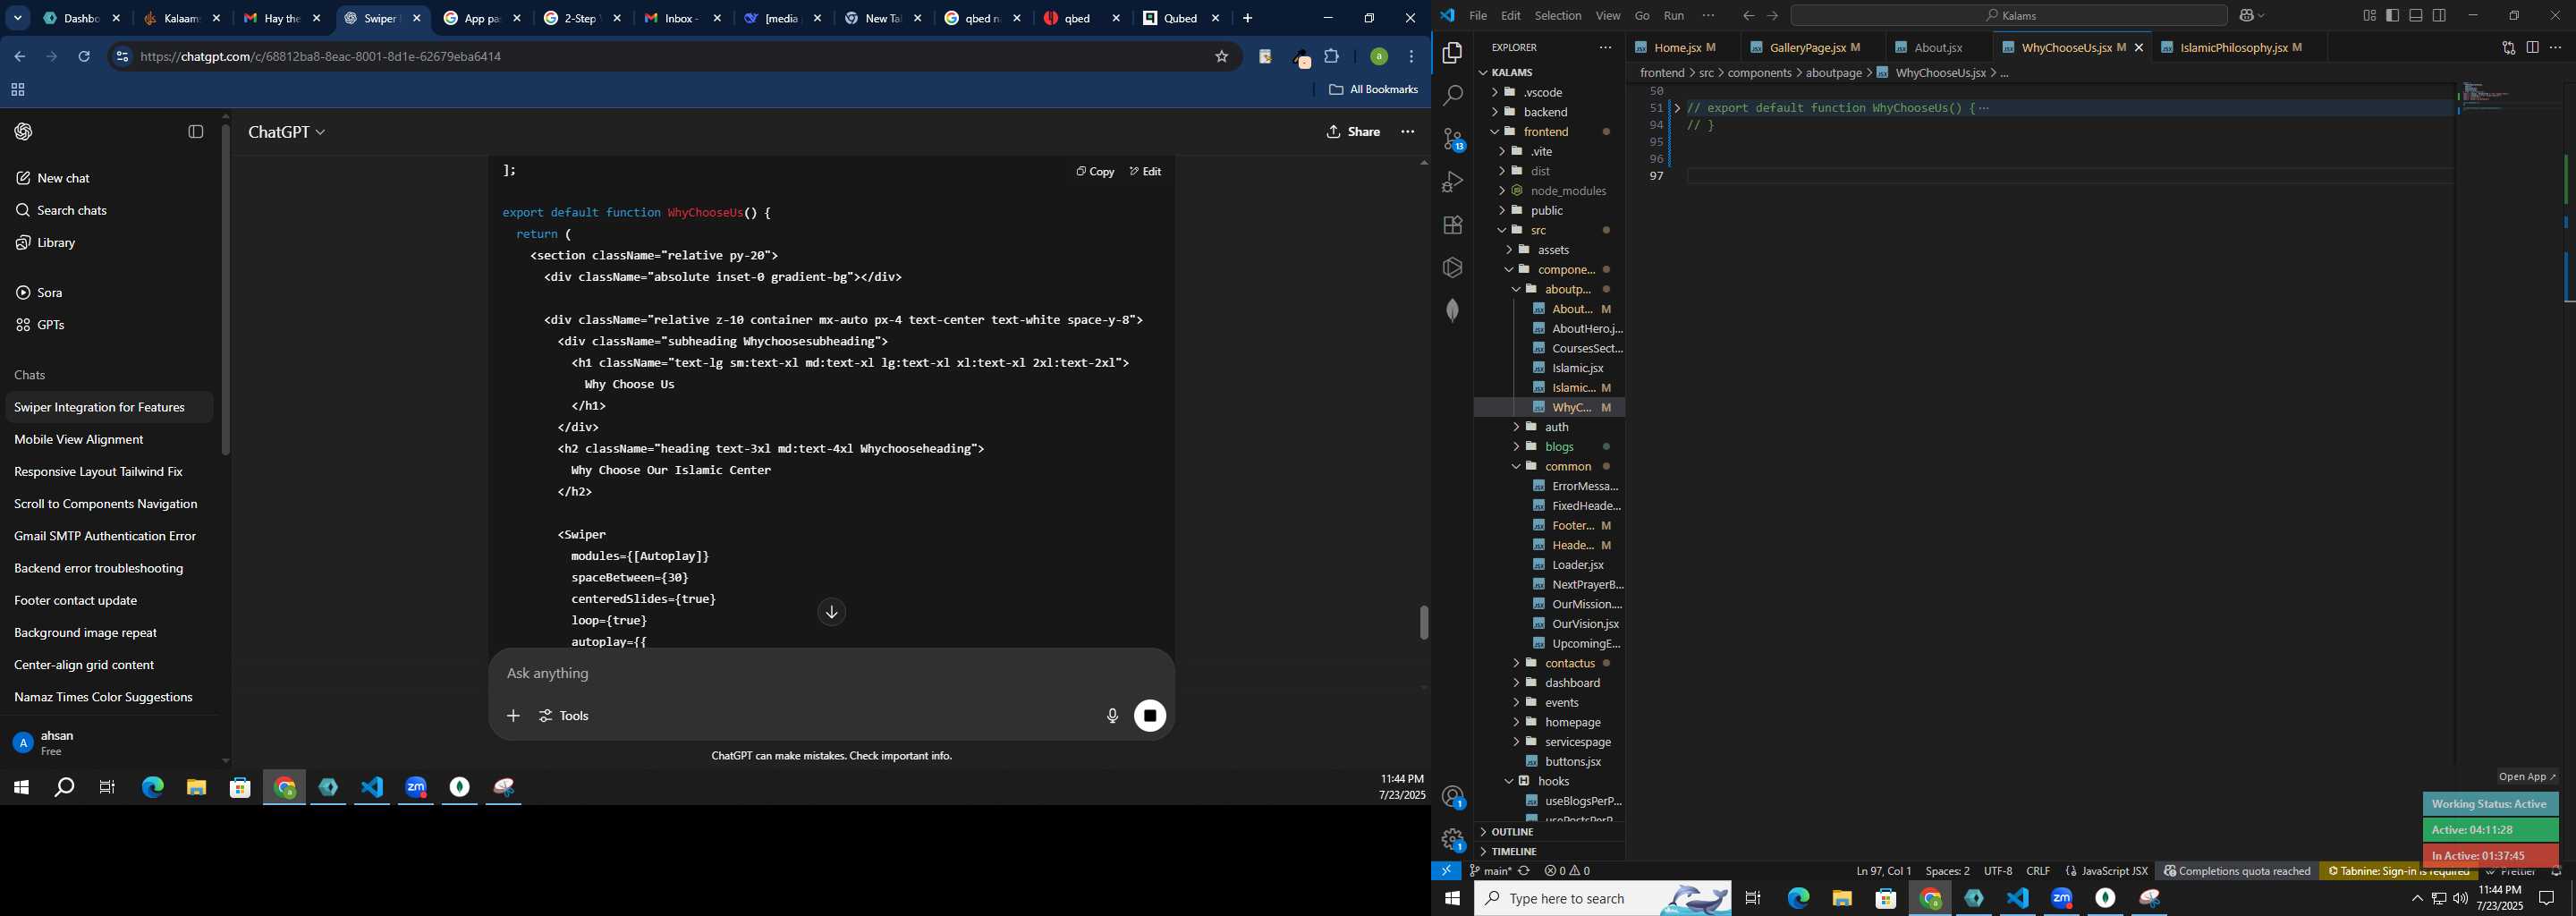Toggle secondary side bar layout icon

click(x=2440, y=15)
